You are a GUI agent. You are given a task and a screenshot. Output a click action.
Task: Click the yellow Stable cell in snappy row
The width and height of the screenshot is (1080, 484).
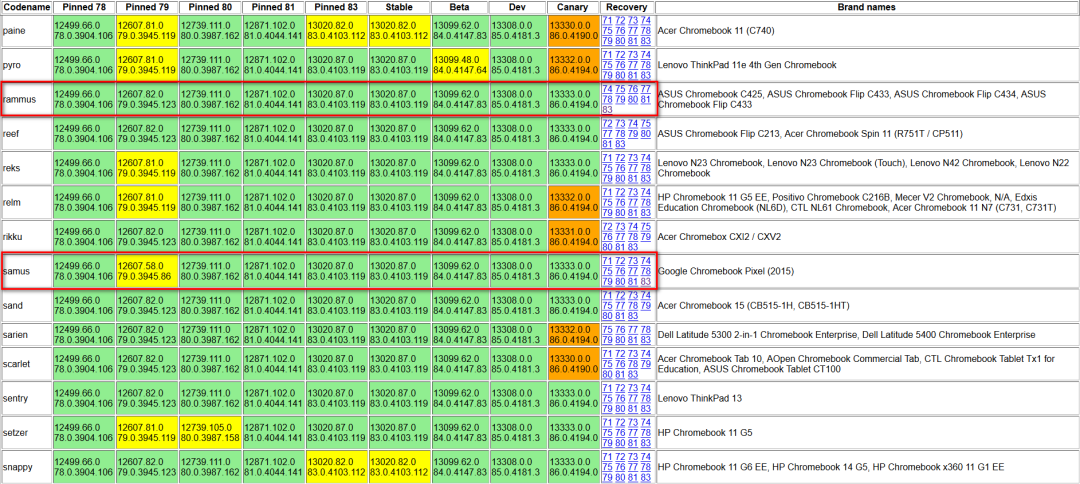pyautogui.click(x=399, y=467)
